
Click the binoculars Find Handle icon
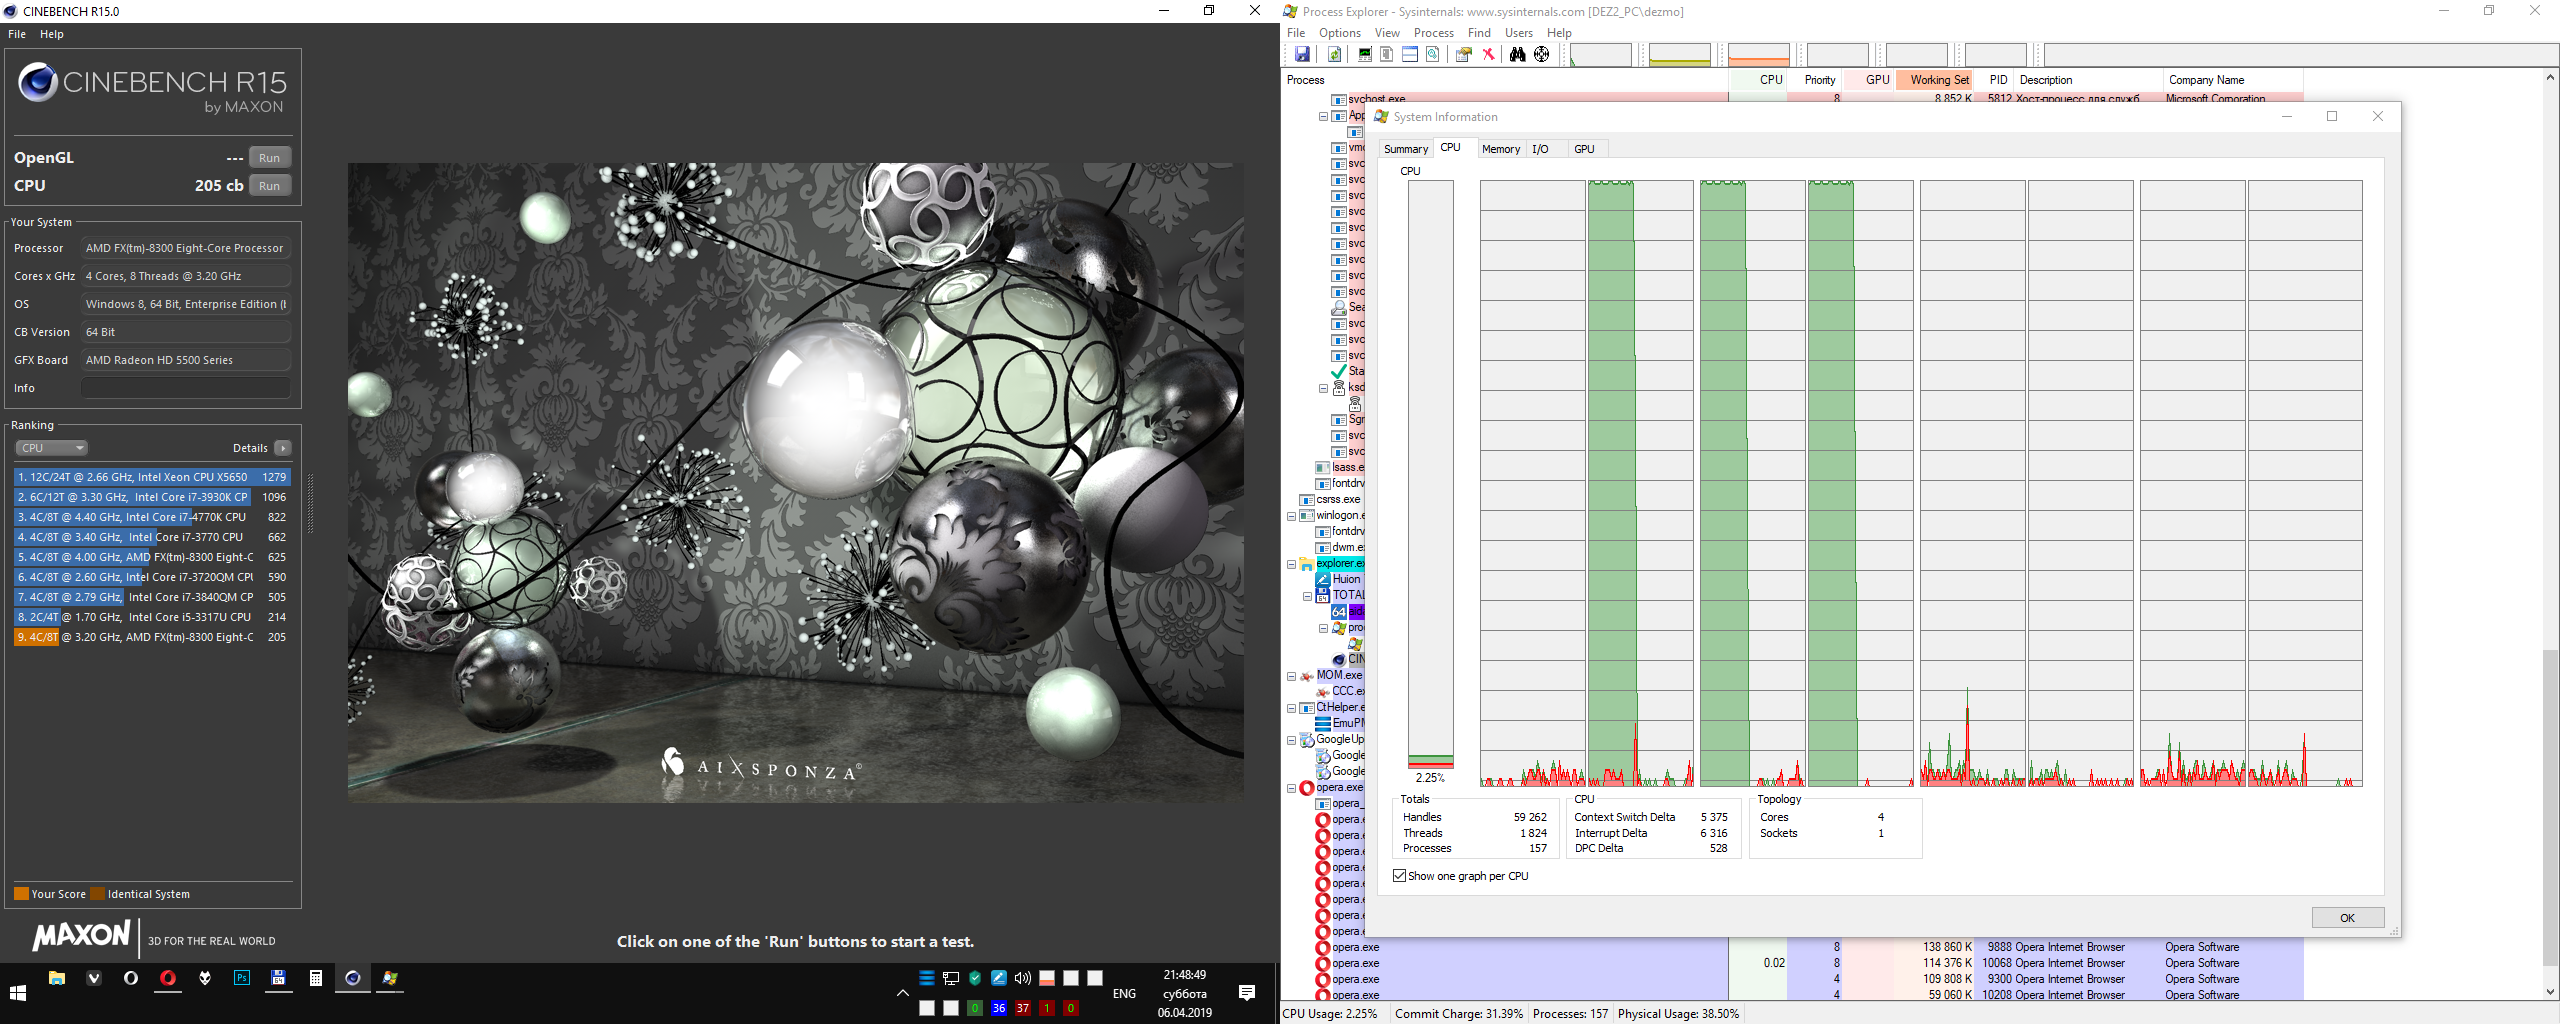point(1517,54)
